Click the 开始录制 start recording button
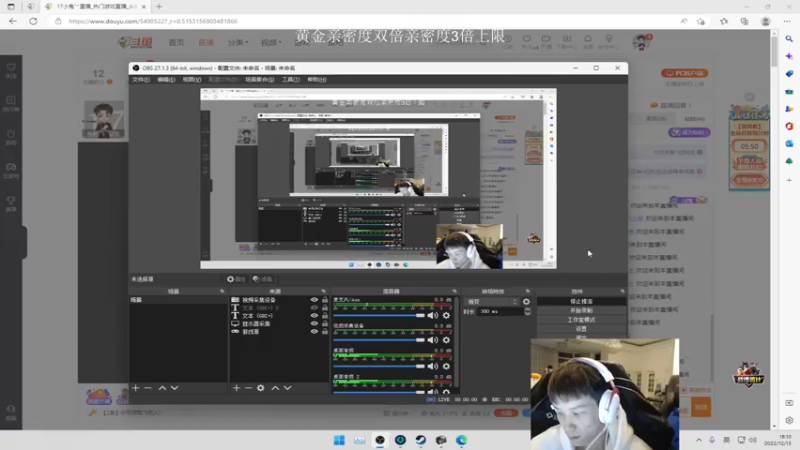This screenshot has height=450, width=800. point(581,310)
